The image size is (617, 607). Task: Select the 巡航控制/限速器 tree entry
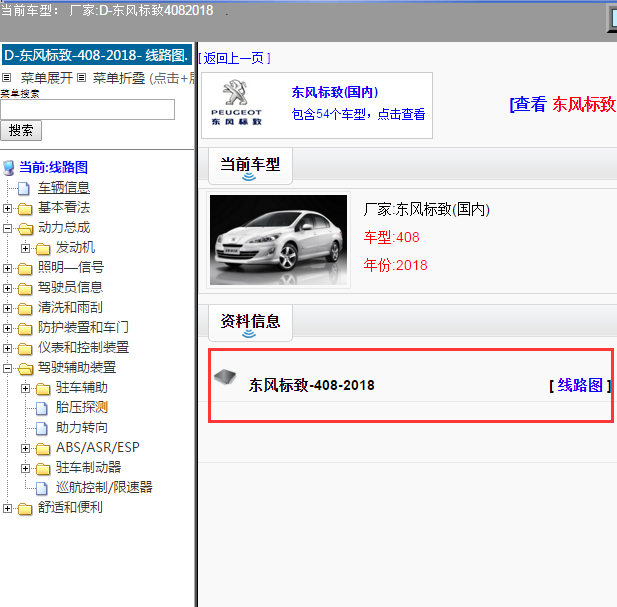(104, 487)
